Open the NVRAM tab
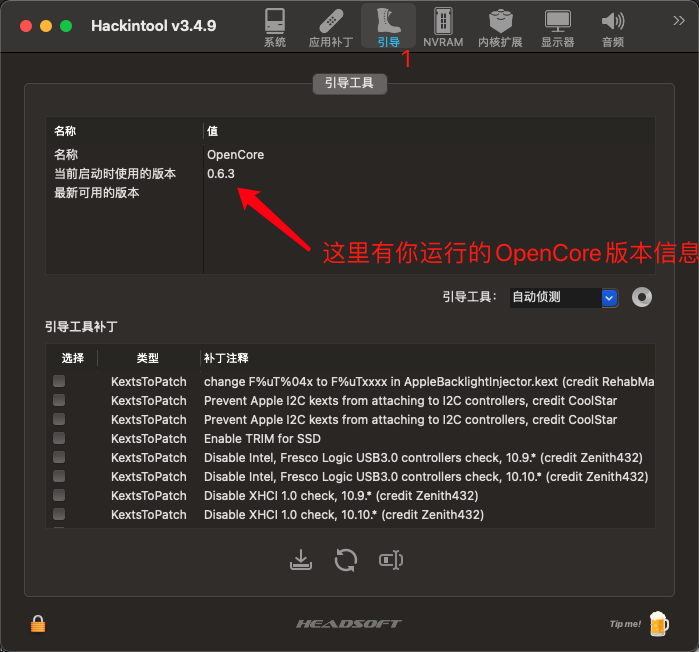The image size is (699, 652). click(x=443, y=28)
